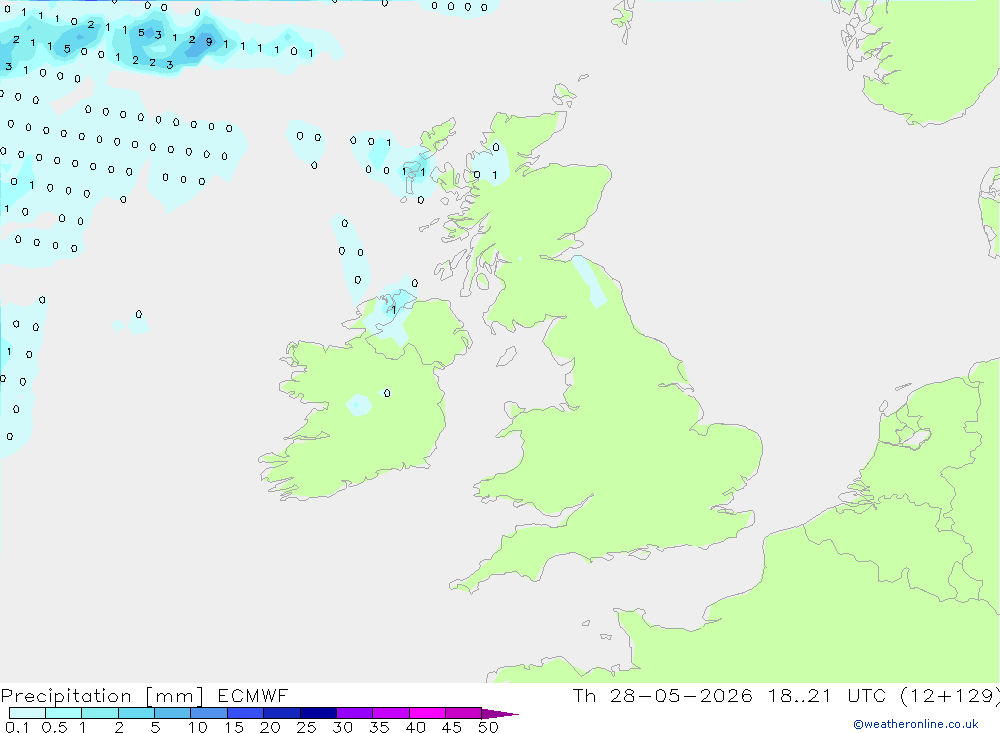Click the "9" precipitation value on the map

pos(209,42)
